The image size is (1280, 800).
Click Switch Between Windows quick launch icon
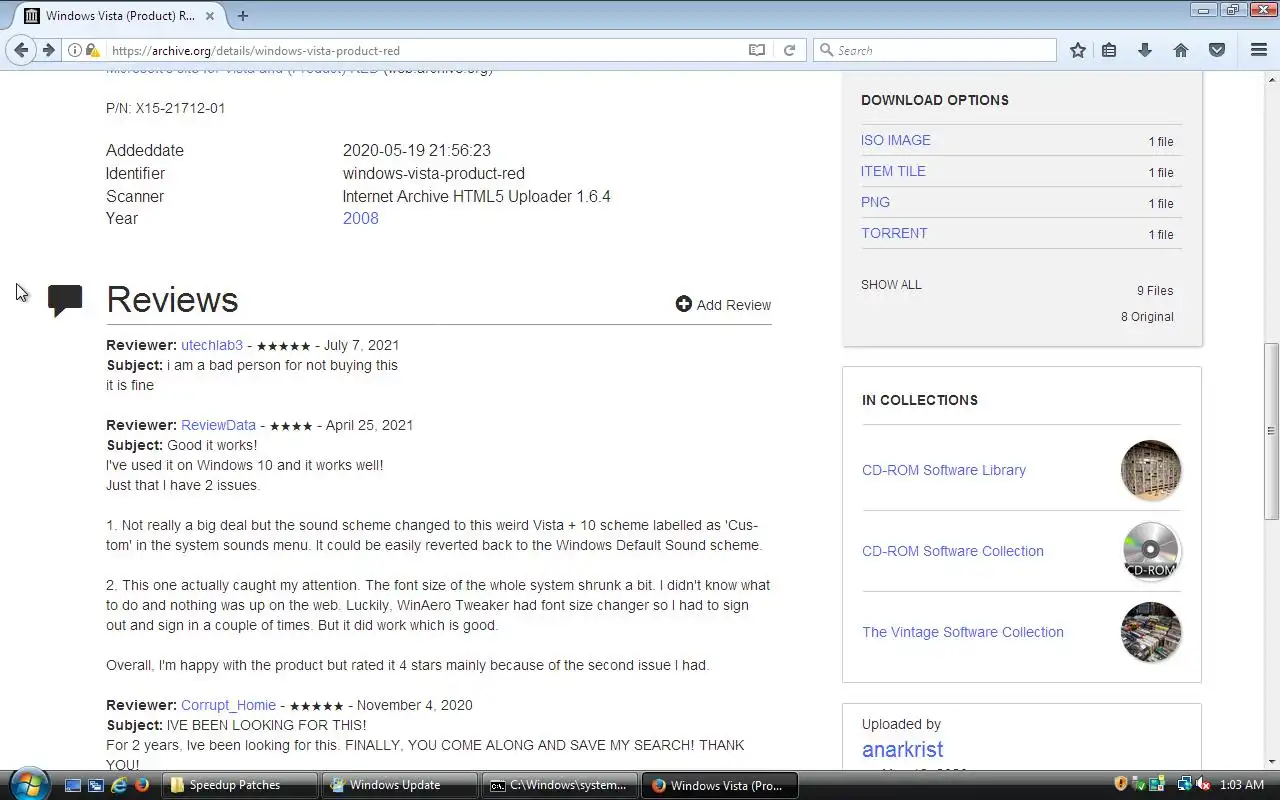tap(96, 785)
